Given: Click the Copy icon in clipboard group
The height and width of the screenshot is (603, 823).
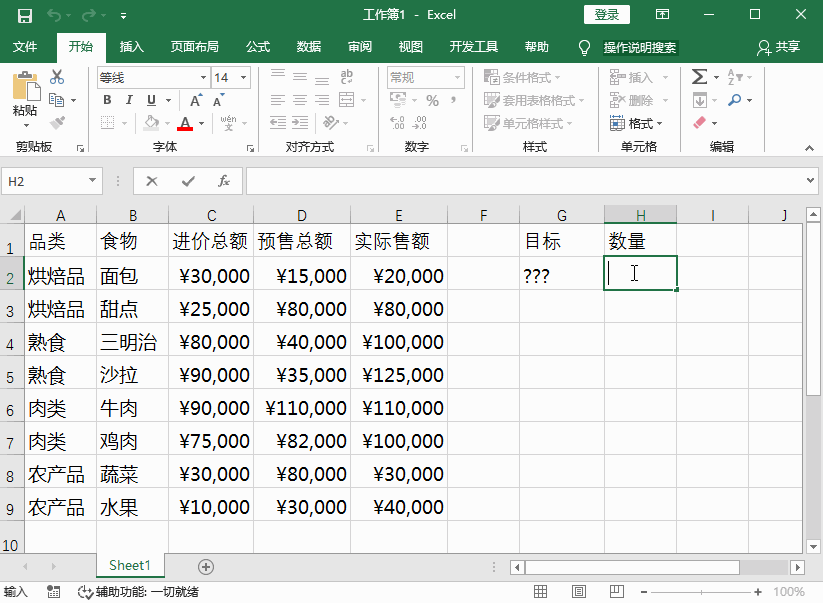Looking at the screenshot, I should 56,100.
